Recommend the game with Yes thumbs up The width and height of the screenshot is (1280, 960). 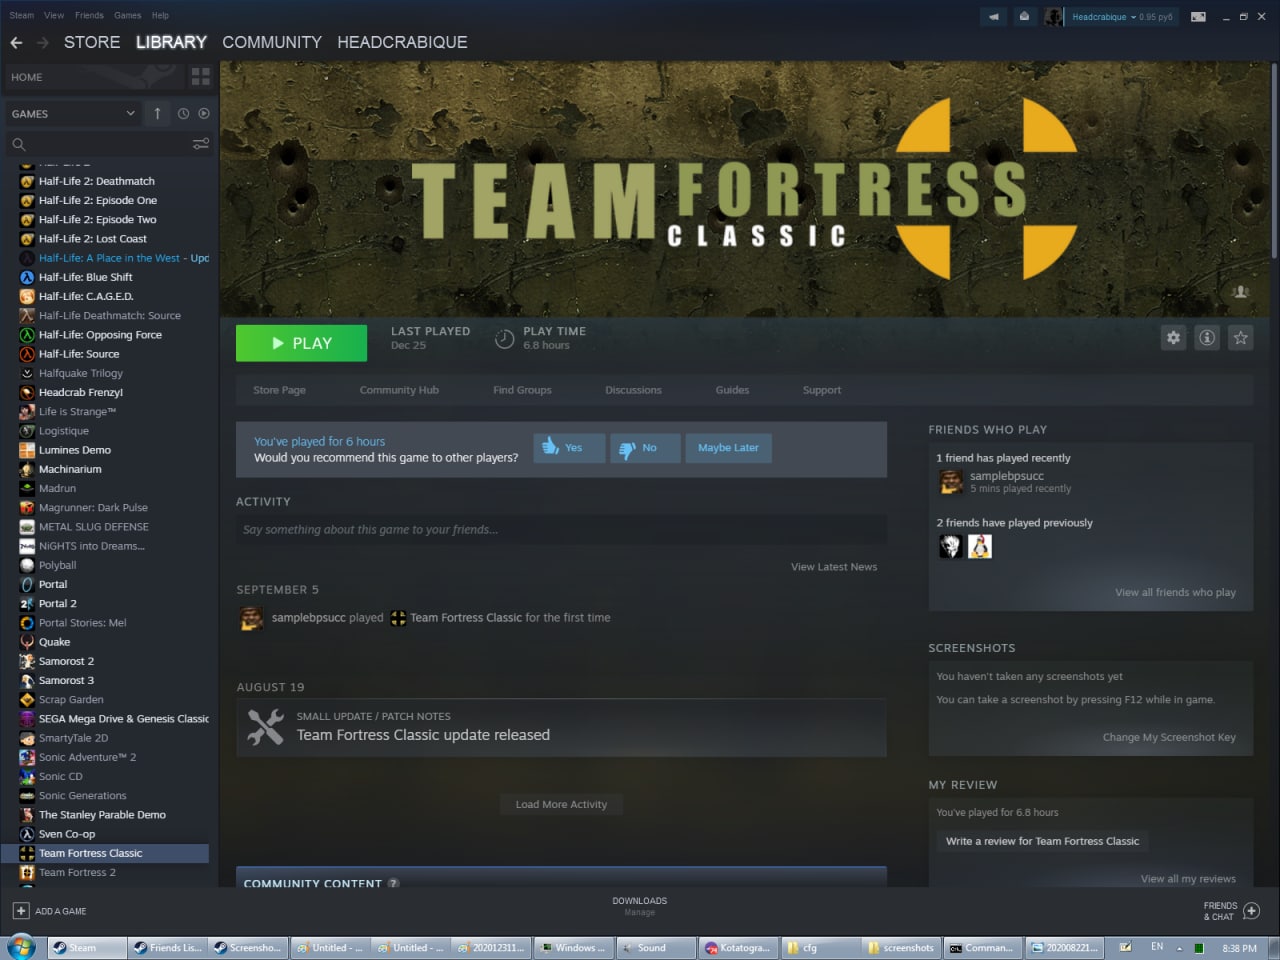pos(569,448)
